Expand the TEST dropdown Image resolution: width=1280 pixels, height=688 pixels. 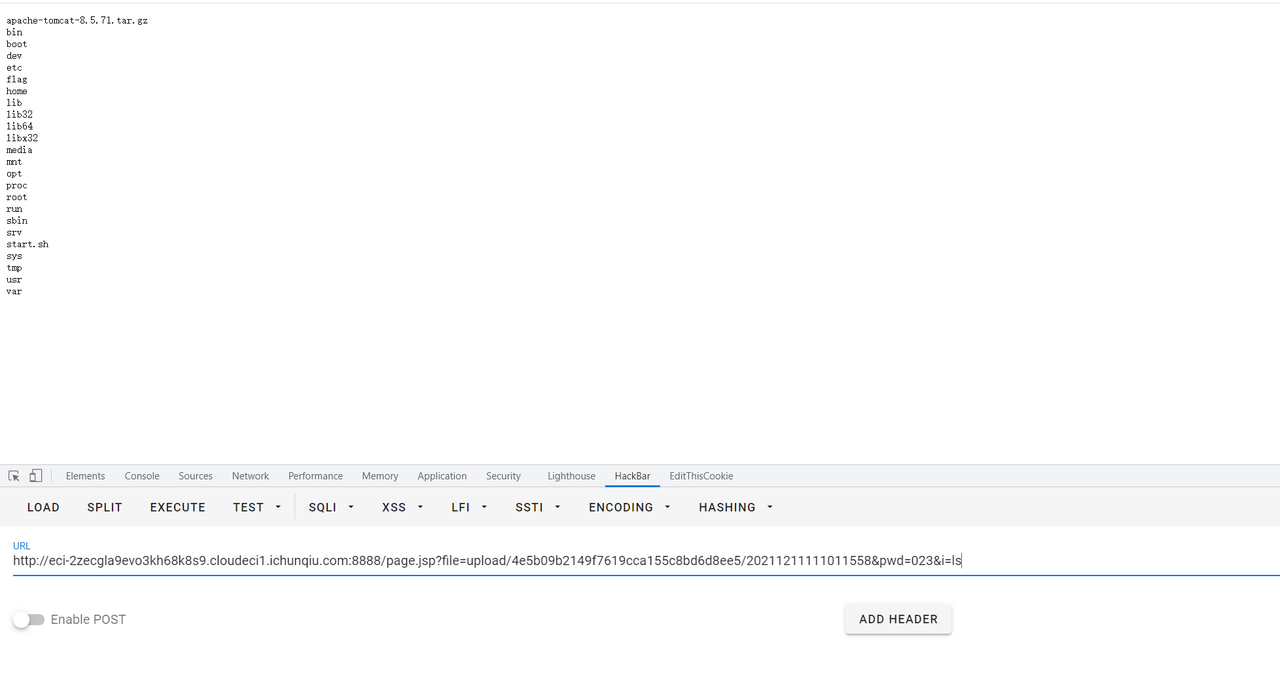click(x=257, y=507)
